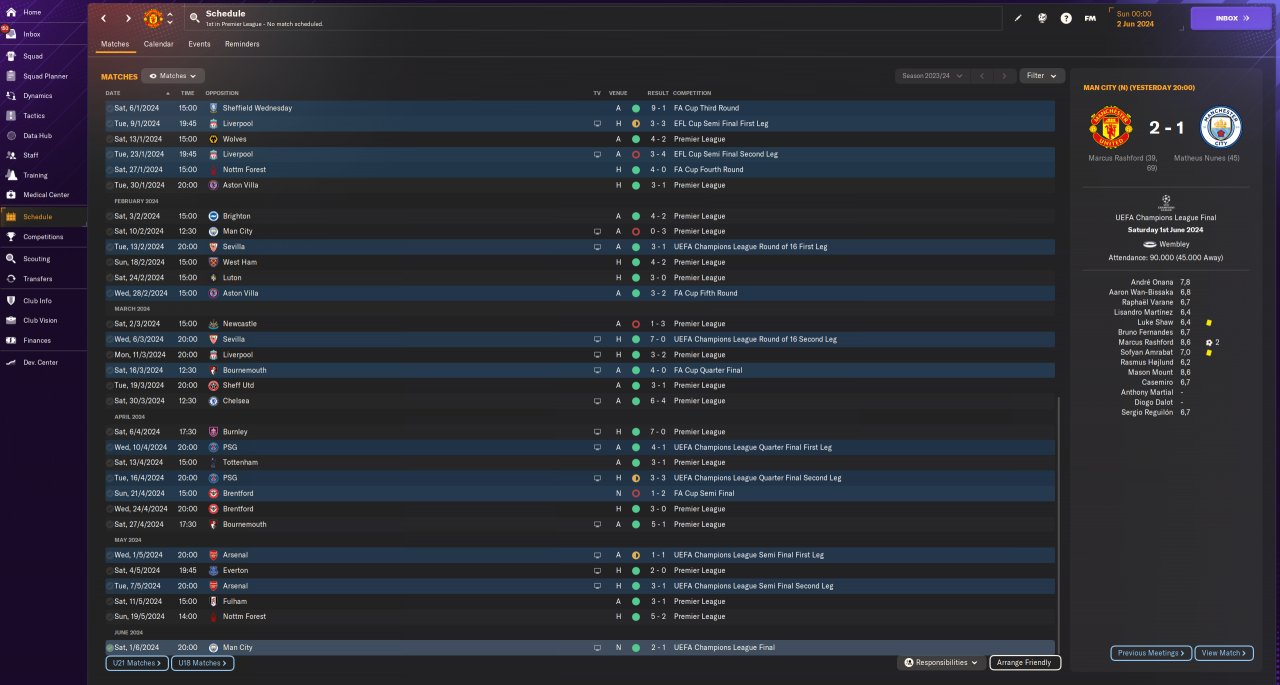Image resolution: width=1280 pixels, height=685 pixels.
Task: Click Sevilla 7 - 0 result row
Action: click(x=579, y=339)
